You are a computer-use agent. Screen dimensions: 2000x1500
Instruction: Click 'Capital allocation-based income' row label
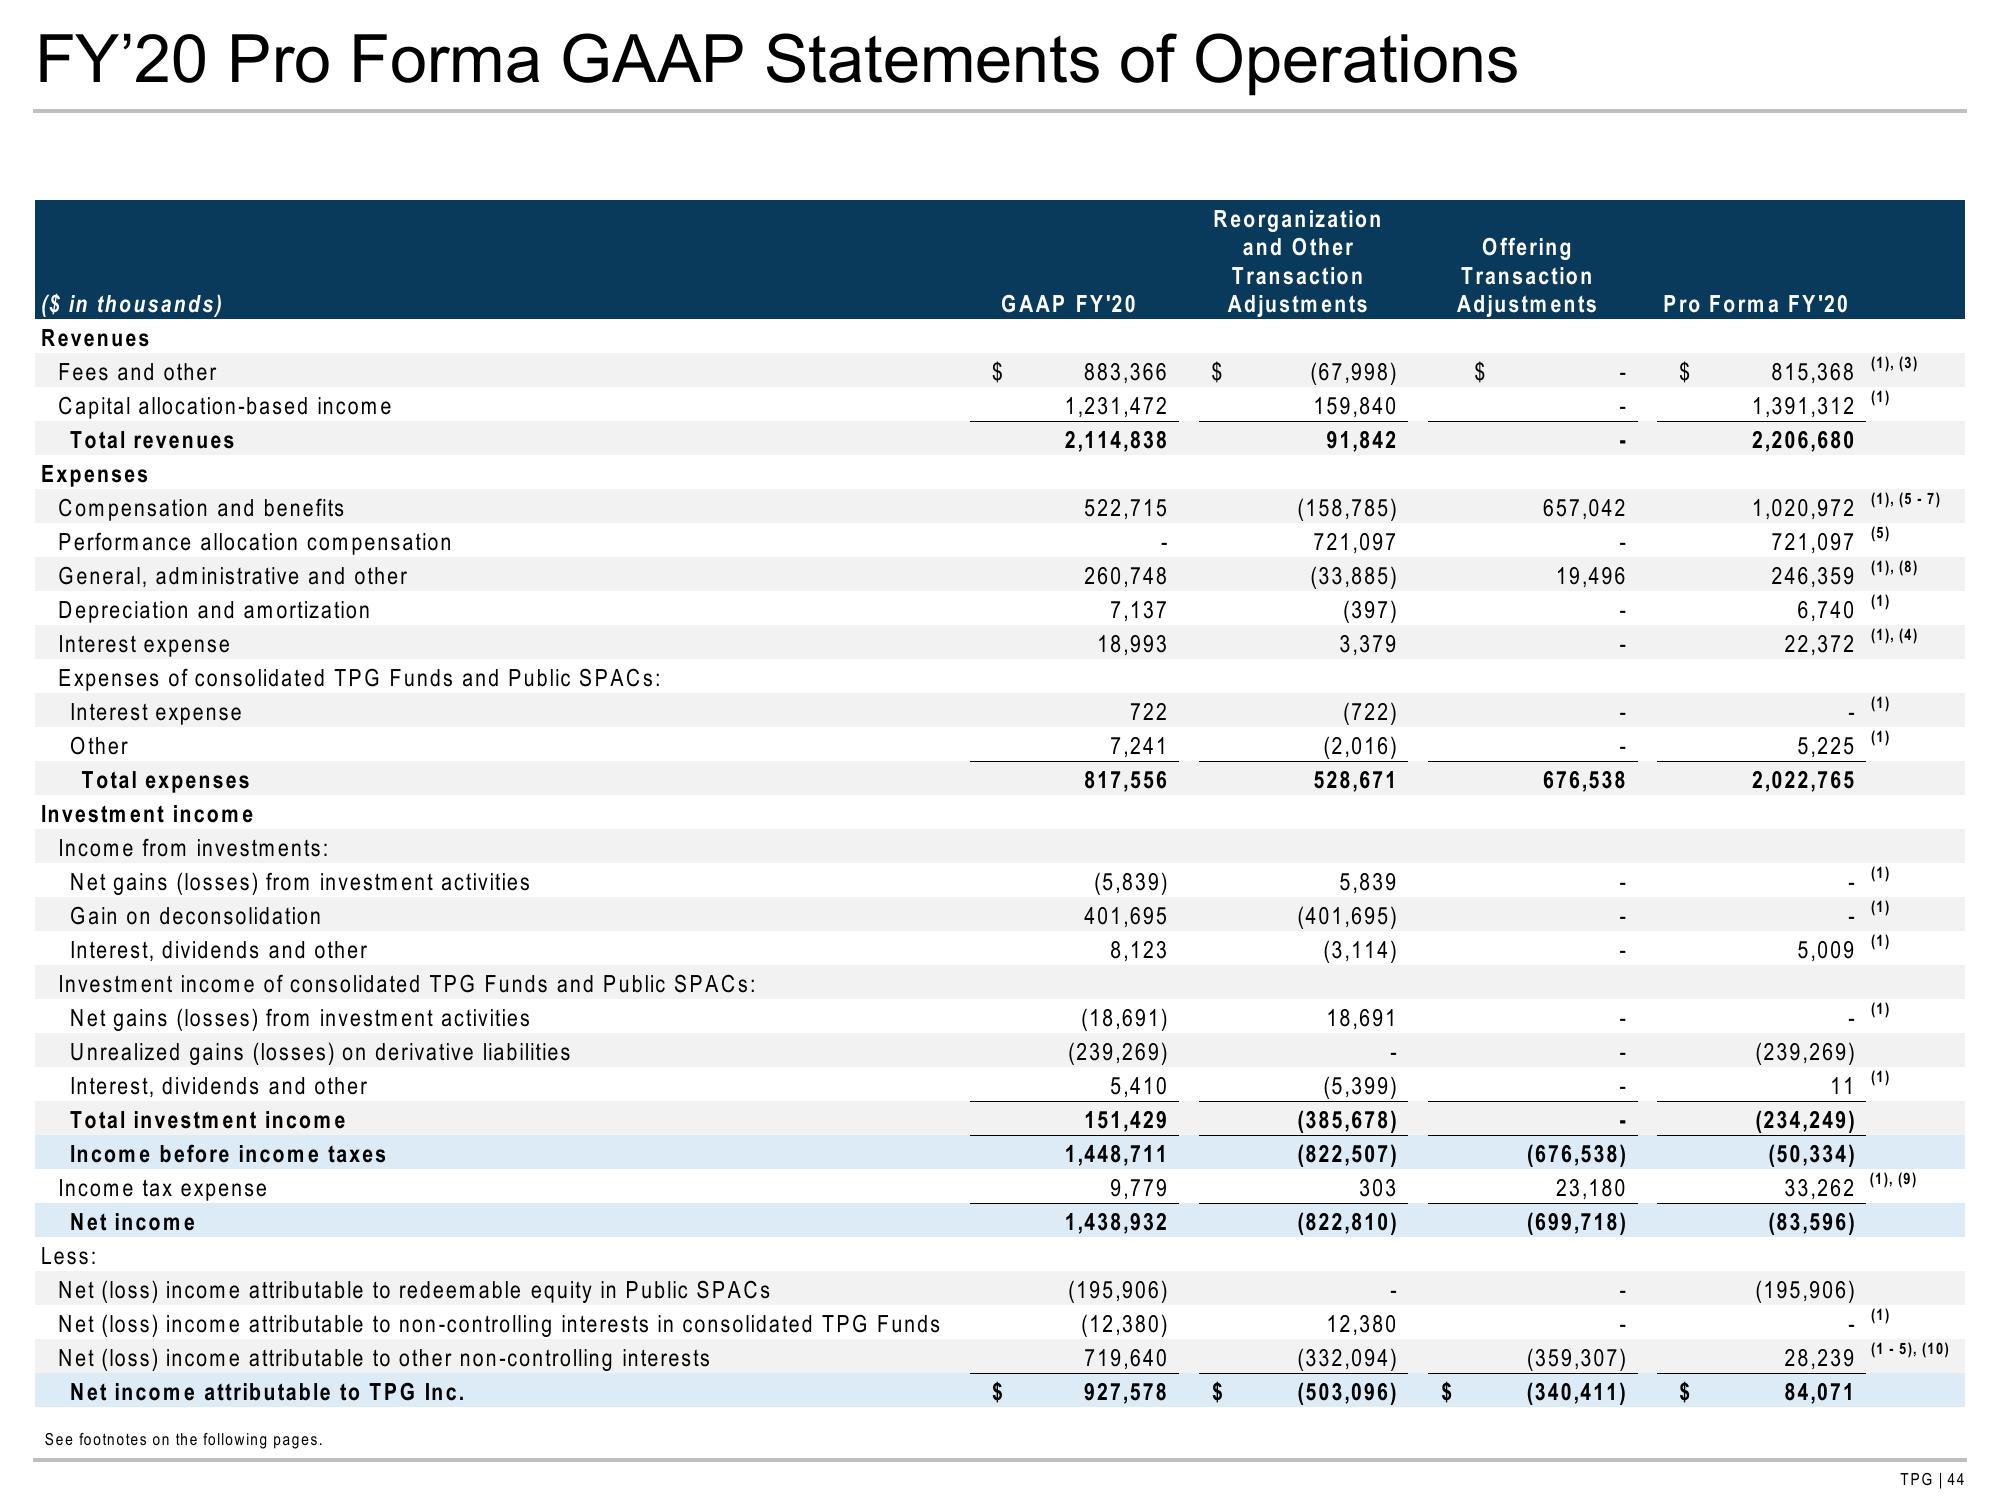(x=225, y=406)
